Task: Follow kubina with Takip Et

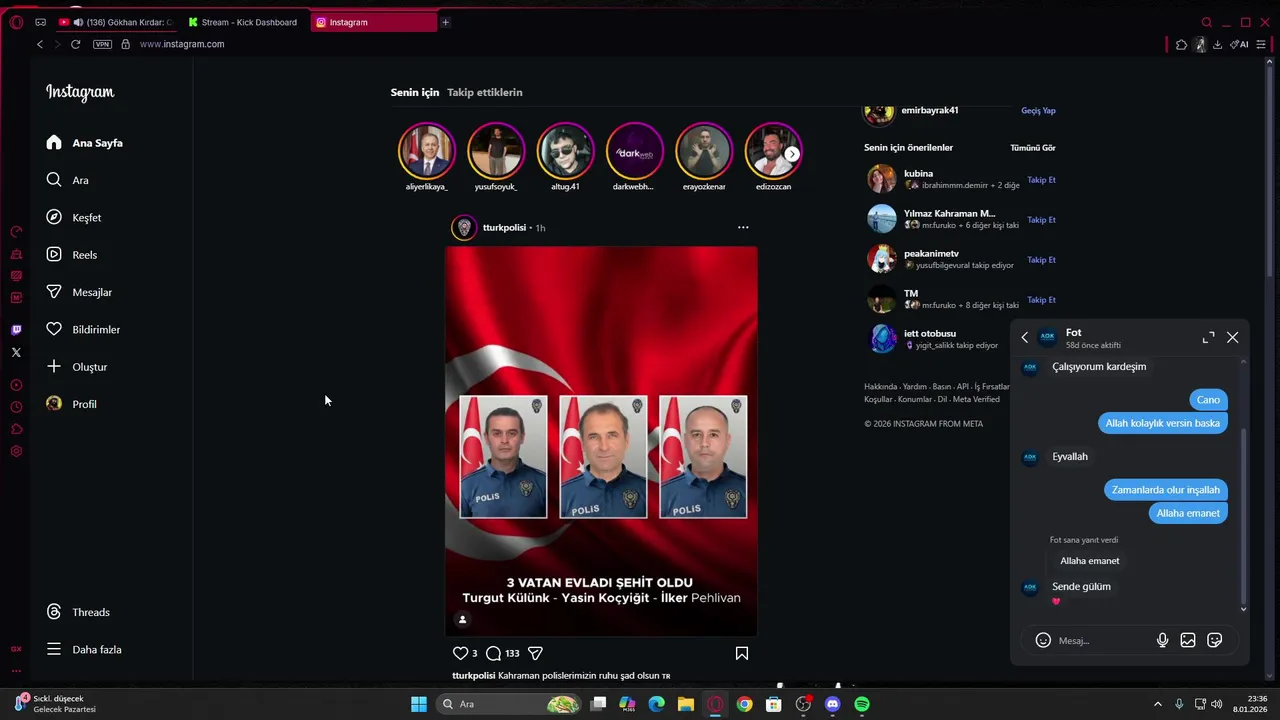Action: click(x=1041, y=180)
